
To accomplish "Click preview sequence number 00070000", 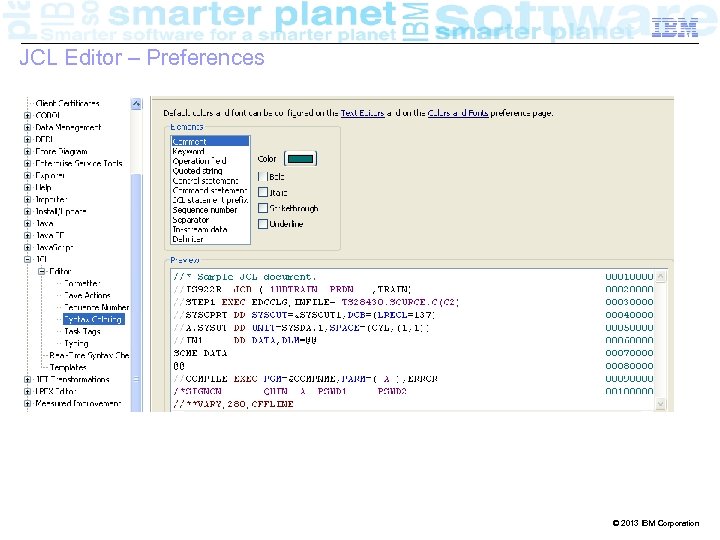I will [629, 353].
